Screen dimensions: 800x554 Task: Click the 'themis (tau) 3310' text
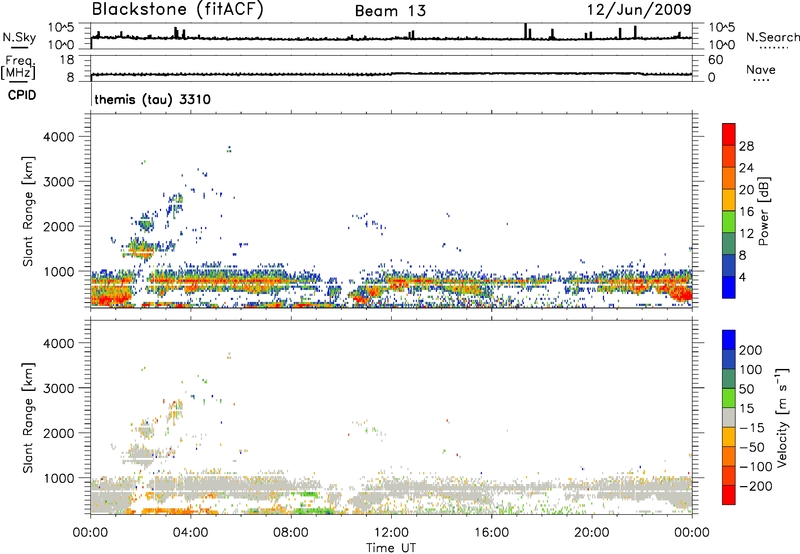153,99
